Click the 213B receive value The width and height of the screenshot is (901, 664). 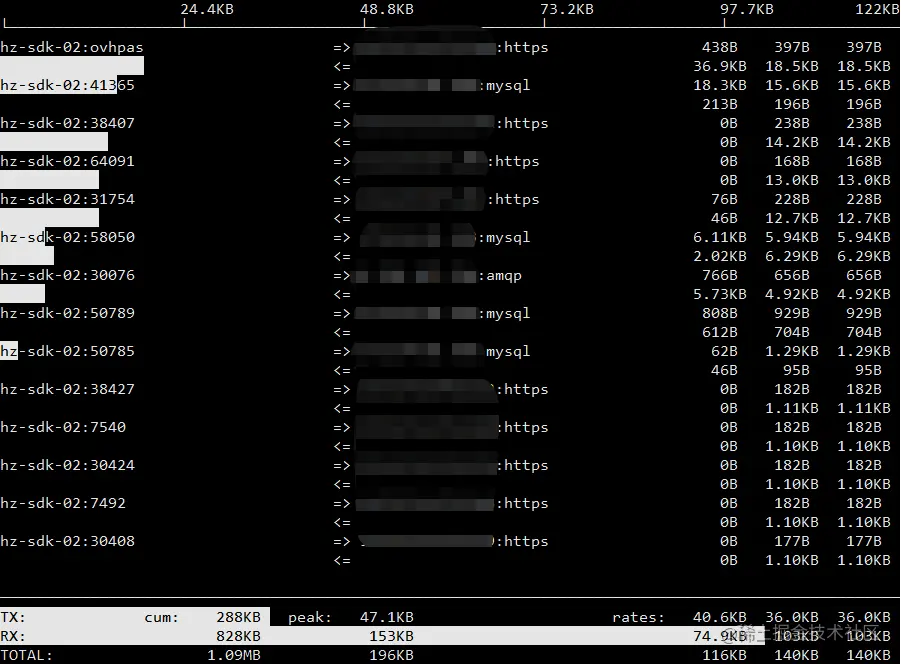point(719,105)
